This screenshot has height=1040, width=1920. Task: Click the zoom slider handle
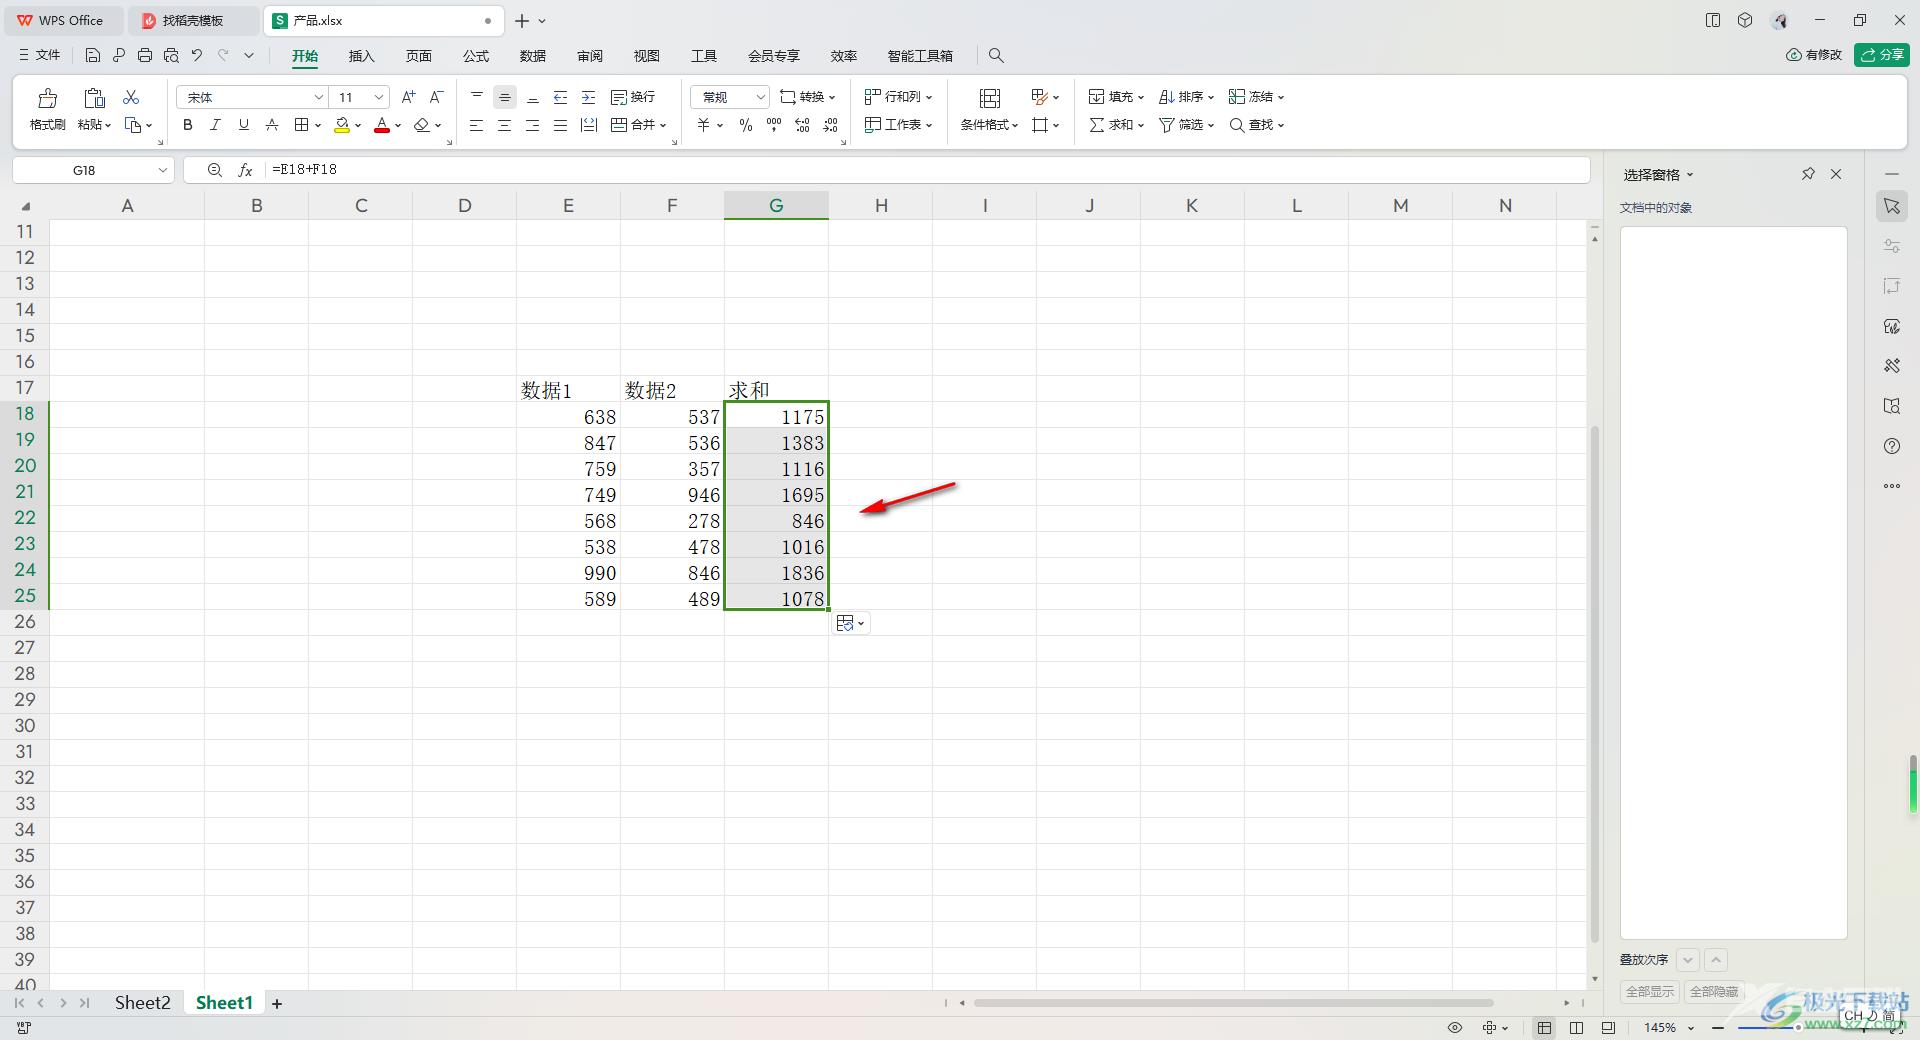point(1798,1028)
